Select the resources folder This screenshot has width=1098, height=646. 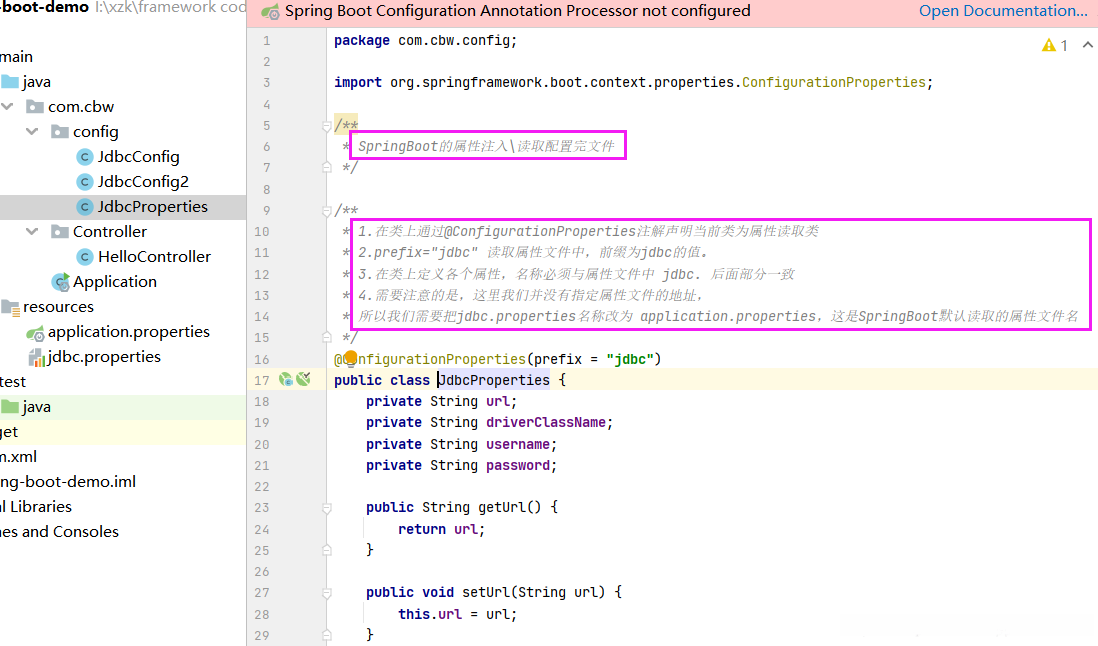pyautogui.click(x=58, y=307)
